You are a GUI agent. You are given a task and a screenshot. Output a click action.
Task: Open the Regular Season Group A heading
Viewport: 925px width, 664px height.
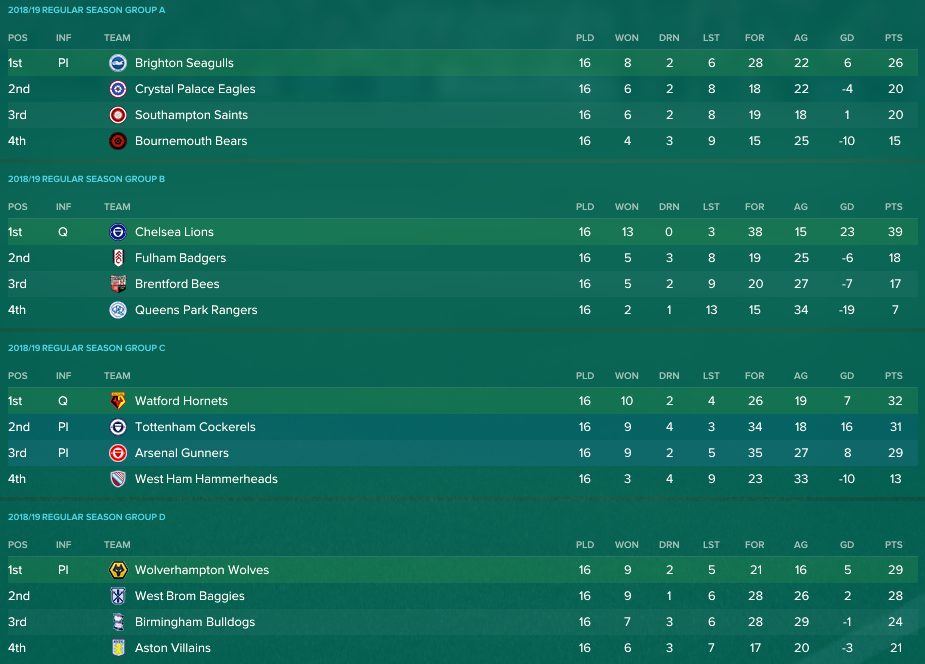point(87,10)
